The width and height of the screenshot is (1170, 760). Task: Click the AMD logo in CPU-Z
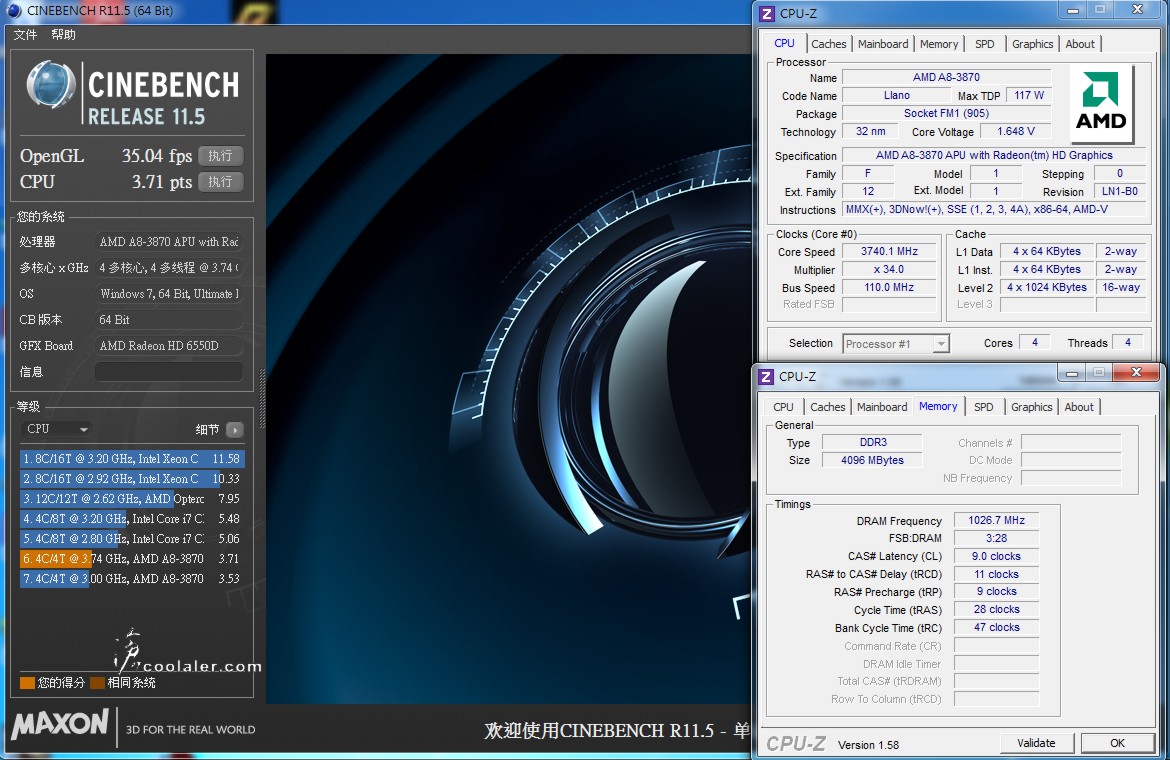pyautogui.click(x=1101, y=103)
